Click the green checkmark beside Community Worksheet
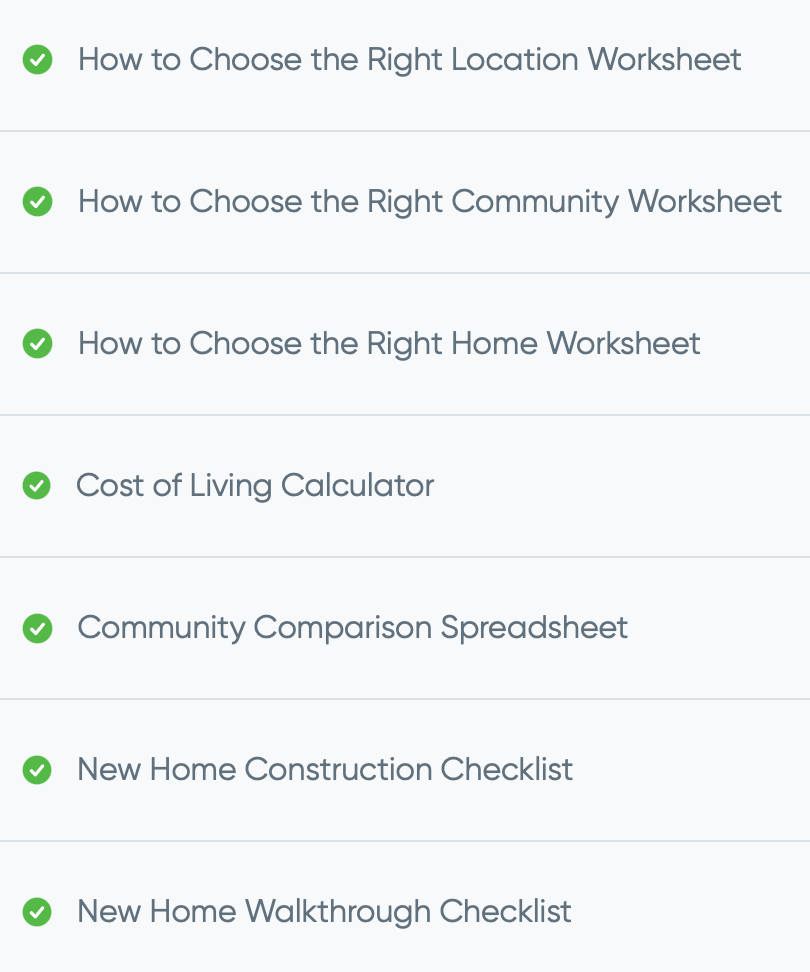 (x=37, y=201)
